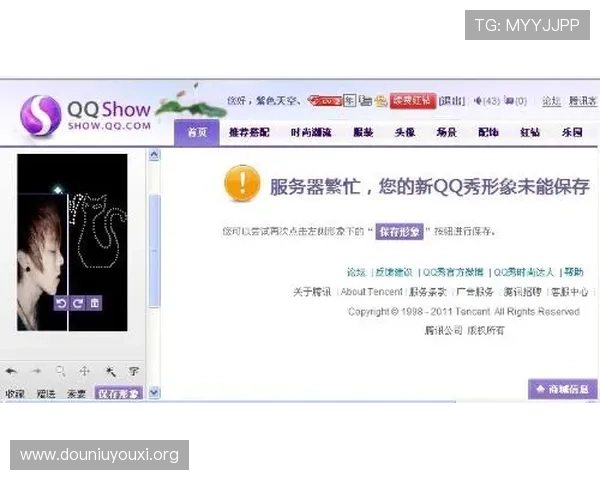Click the red level badge after the username
Screen dimensions: 600x480
(x=324, y=101)
